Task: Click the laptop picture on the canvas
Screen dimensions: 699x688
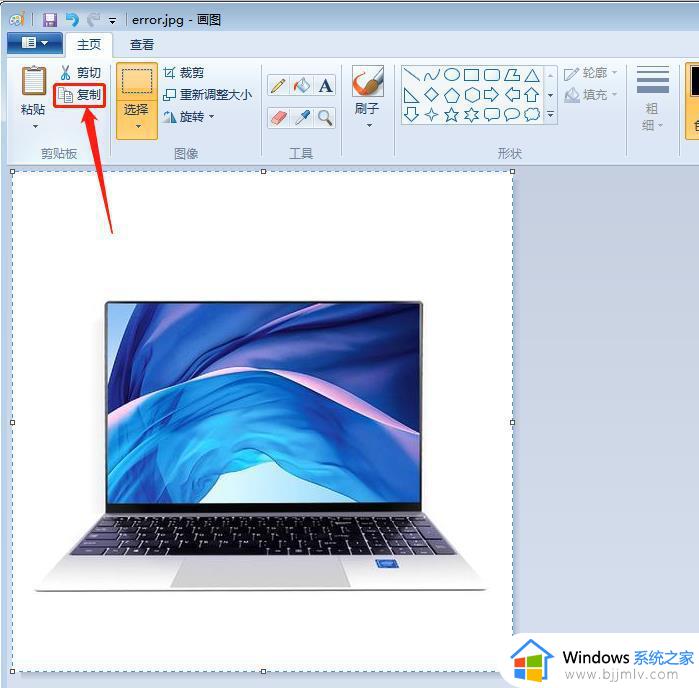Action: coord(261,446)
